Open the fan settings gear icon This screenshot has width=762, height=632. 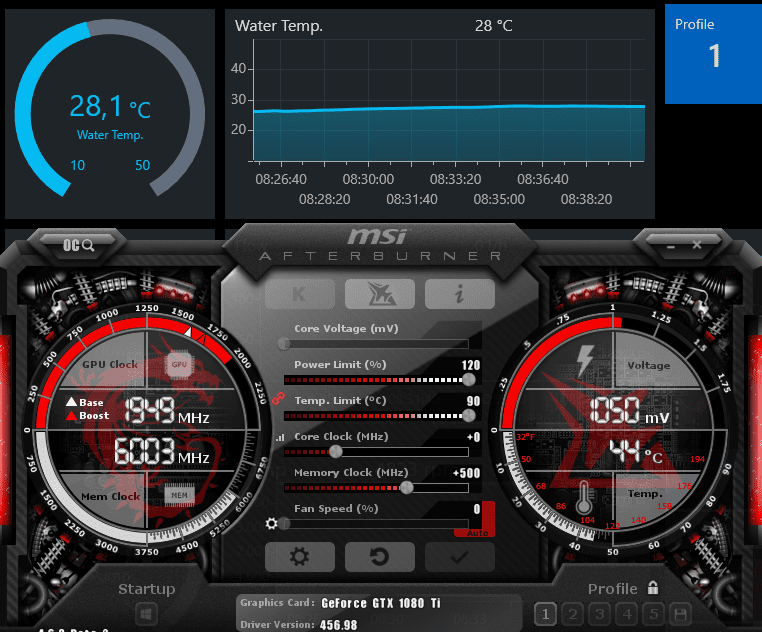click(272, 524)
